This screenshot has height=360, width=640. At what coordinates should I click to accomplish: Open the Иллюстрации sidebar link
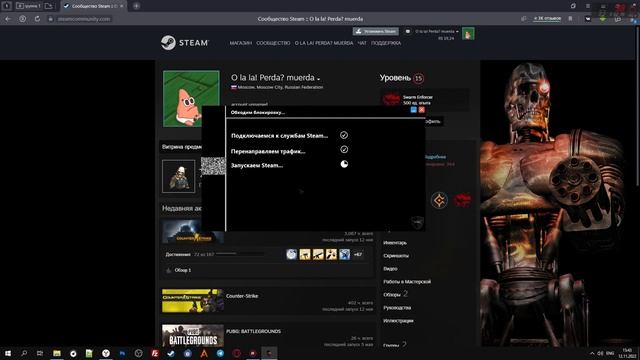tap(398, 321)
